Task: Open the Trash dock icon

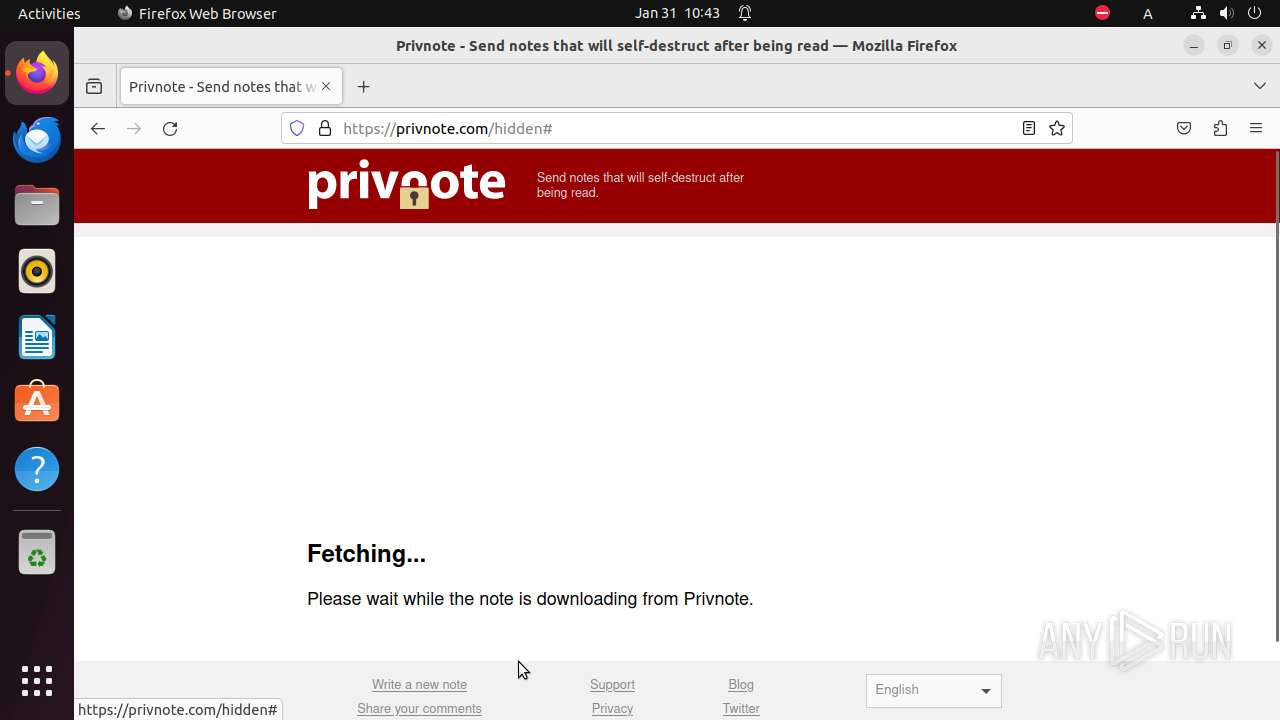Action: (37, 552)
